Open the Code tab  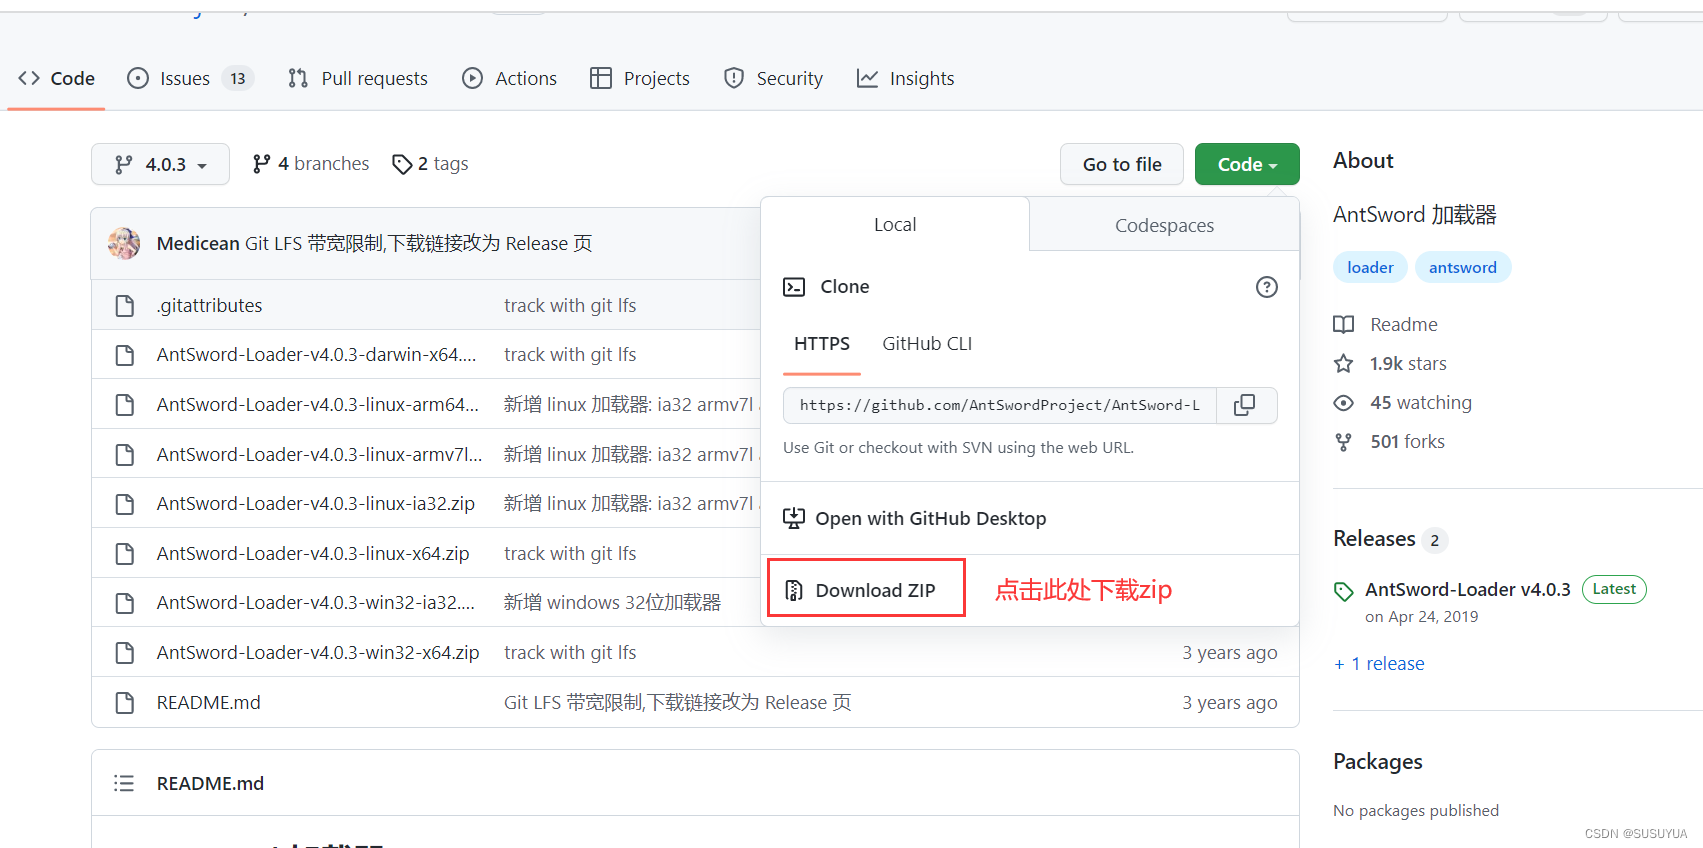[56, 78]
